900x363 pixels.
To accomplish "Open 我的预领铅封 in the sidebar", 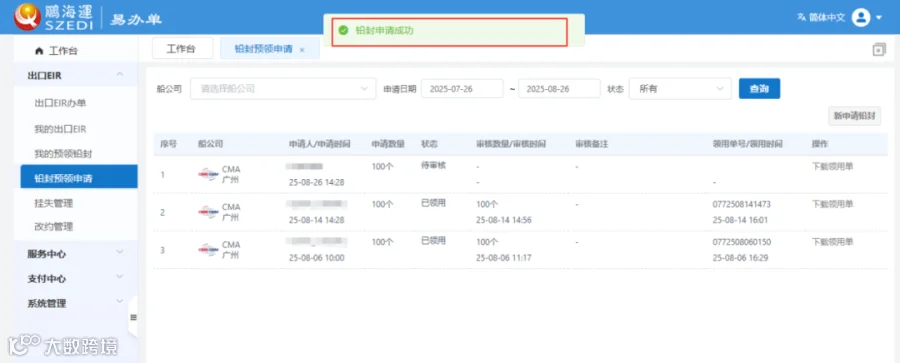I will 63,153.
